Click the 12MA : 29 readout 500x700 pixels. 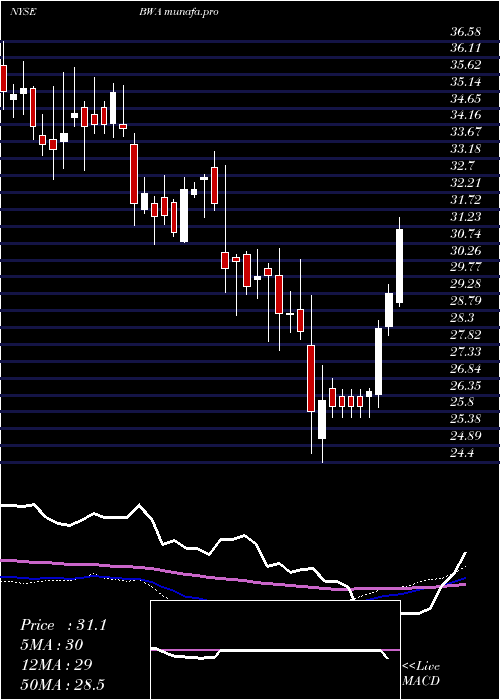[x=56, y=664]
